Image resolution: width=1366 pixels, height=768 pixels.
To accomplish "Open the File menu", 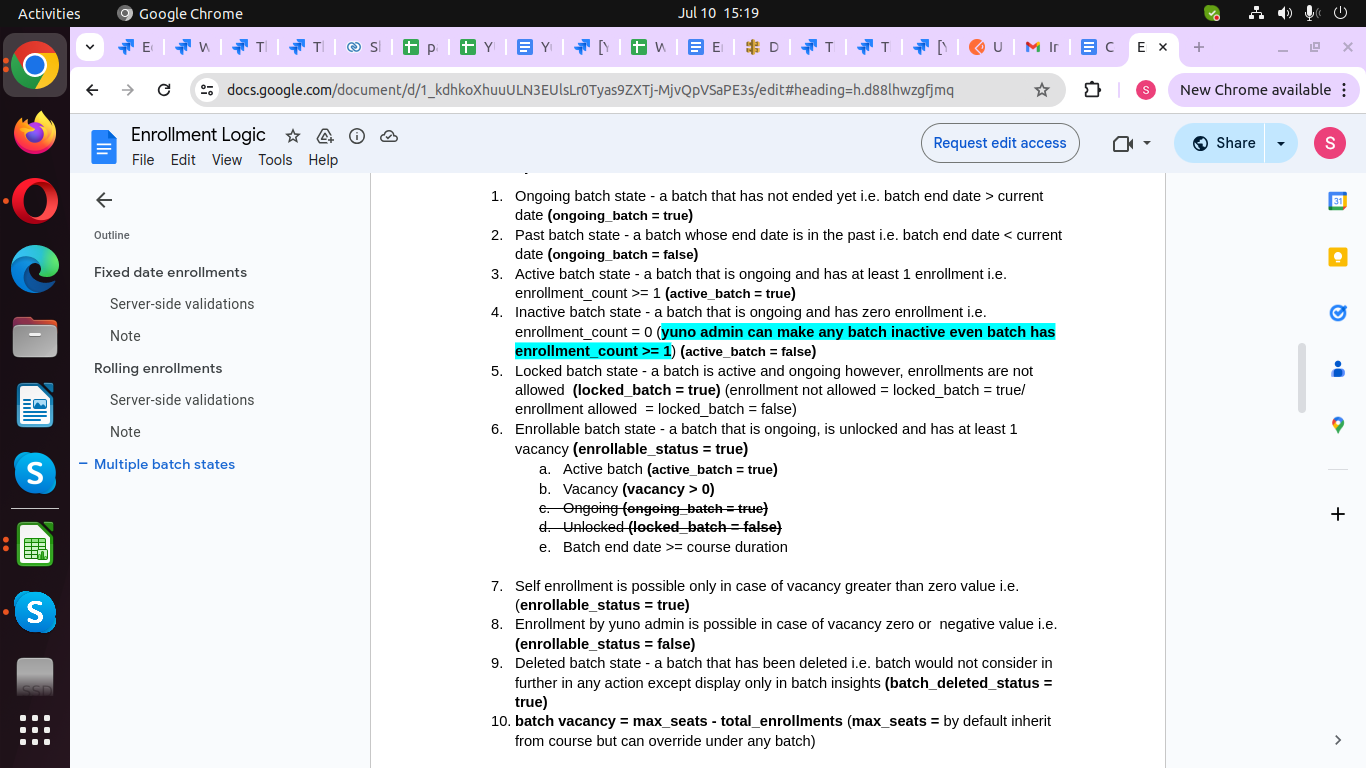I will [x=143, y=160].
